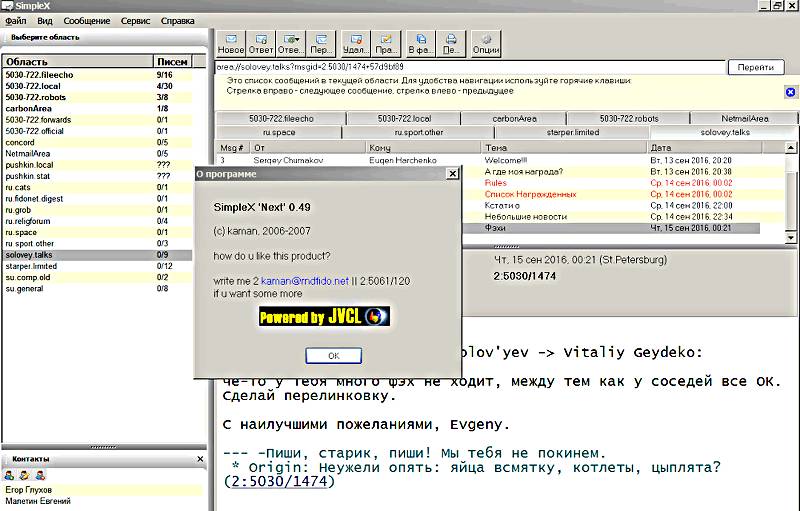Click the area URL address field
Viewport: 800px width, 511px height.
pos(470,67)
